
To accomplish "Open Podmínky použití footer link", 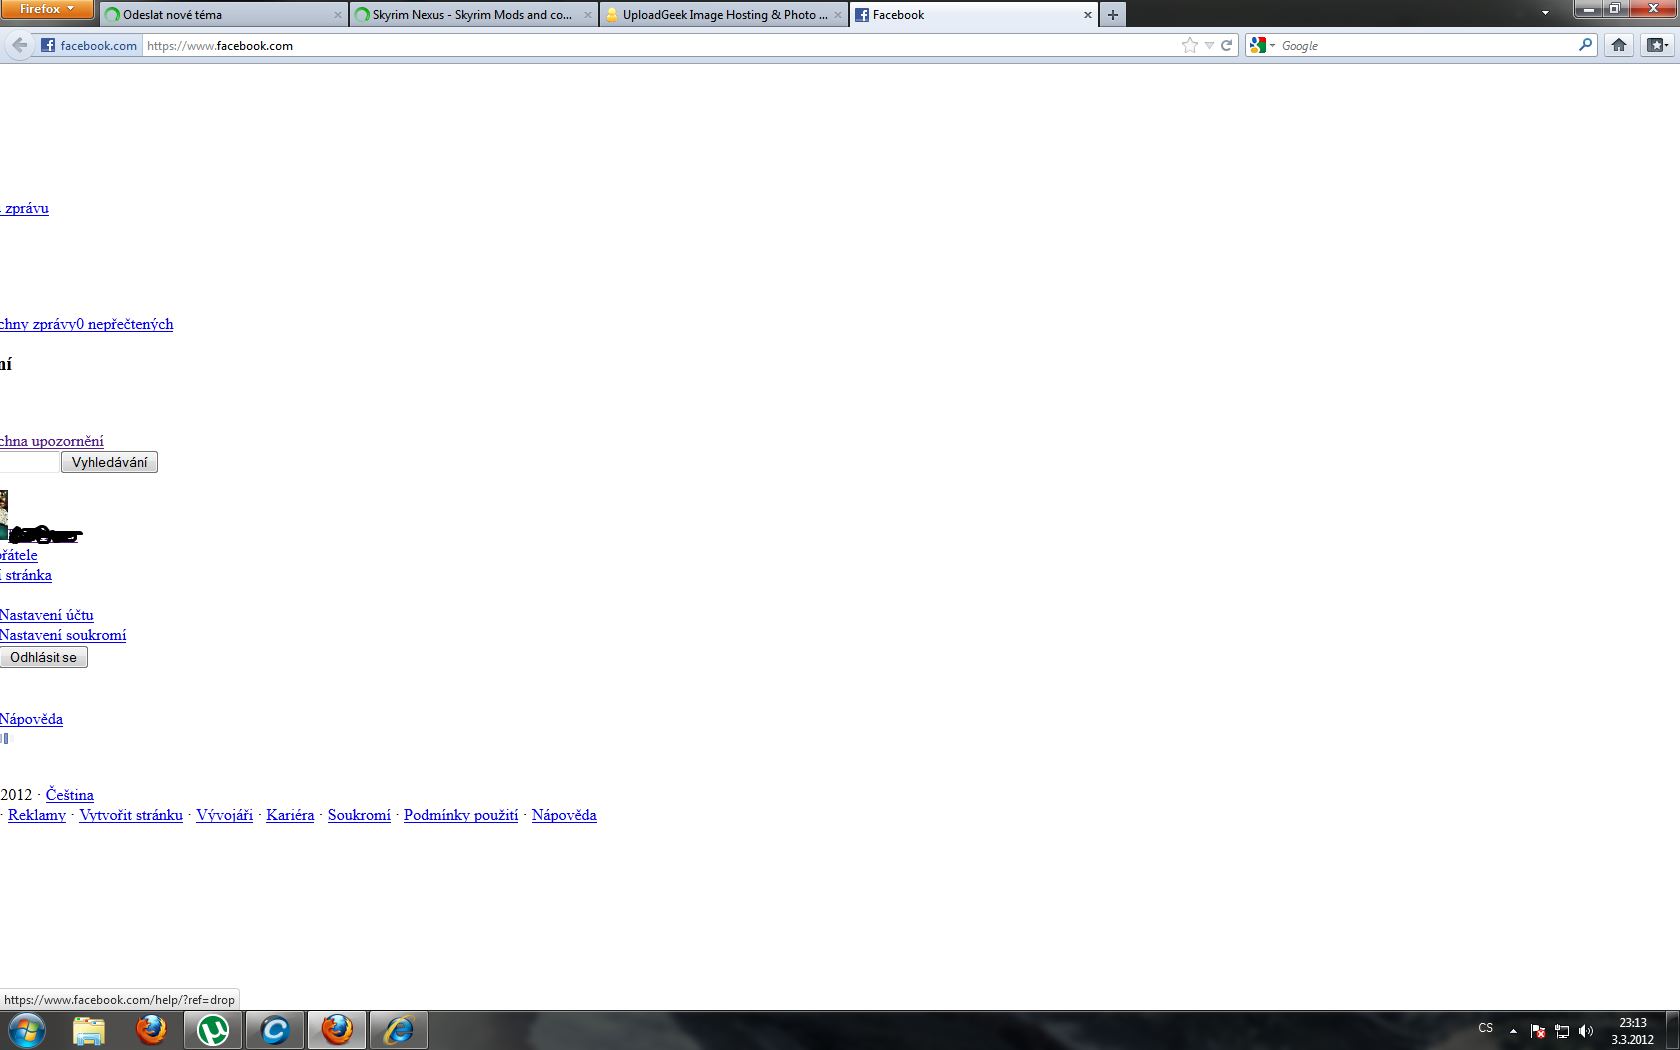I will (x=461, y=815).
